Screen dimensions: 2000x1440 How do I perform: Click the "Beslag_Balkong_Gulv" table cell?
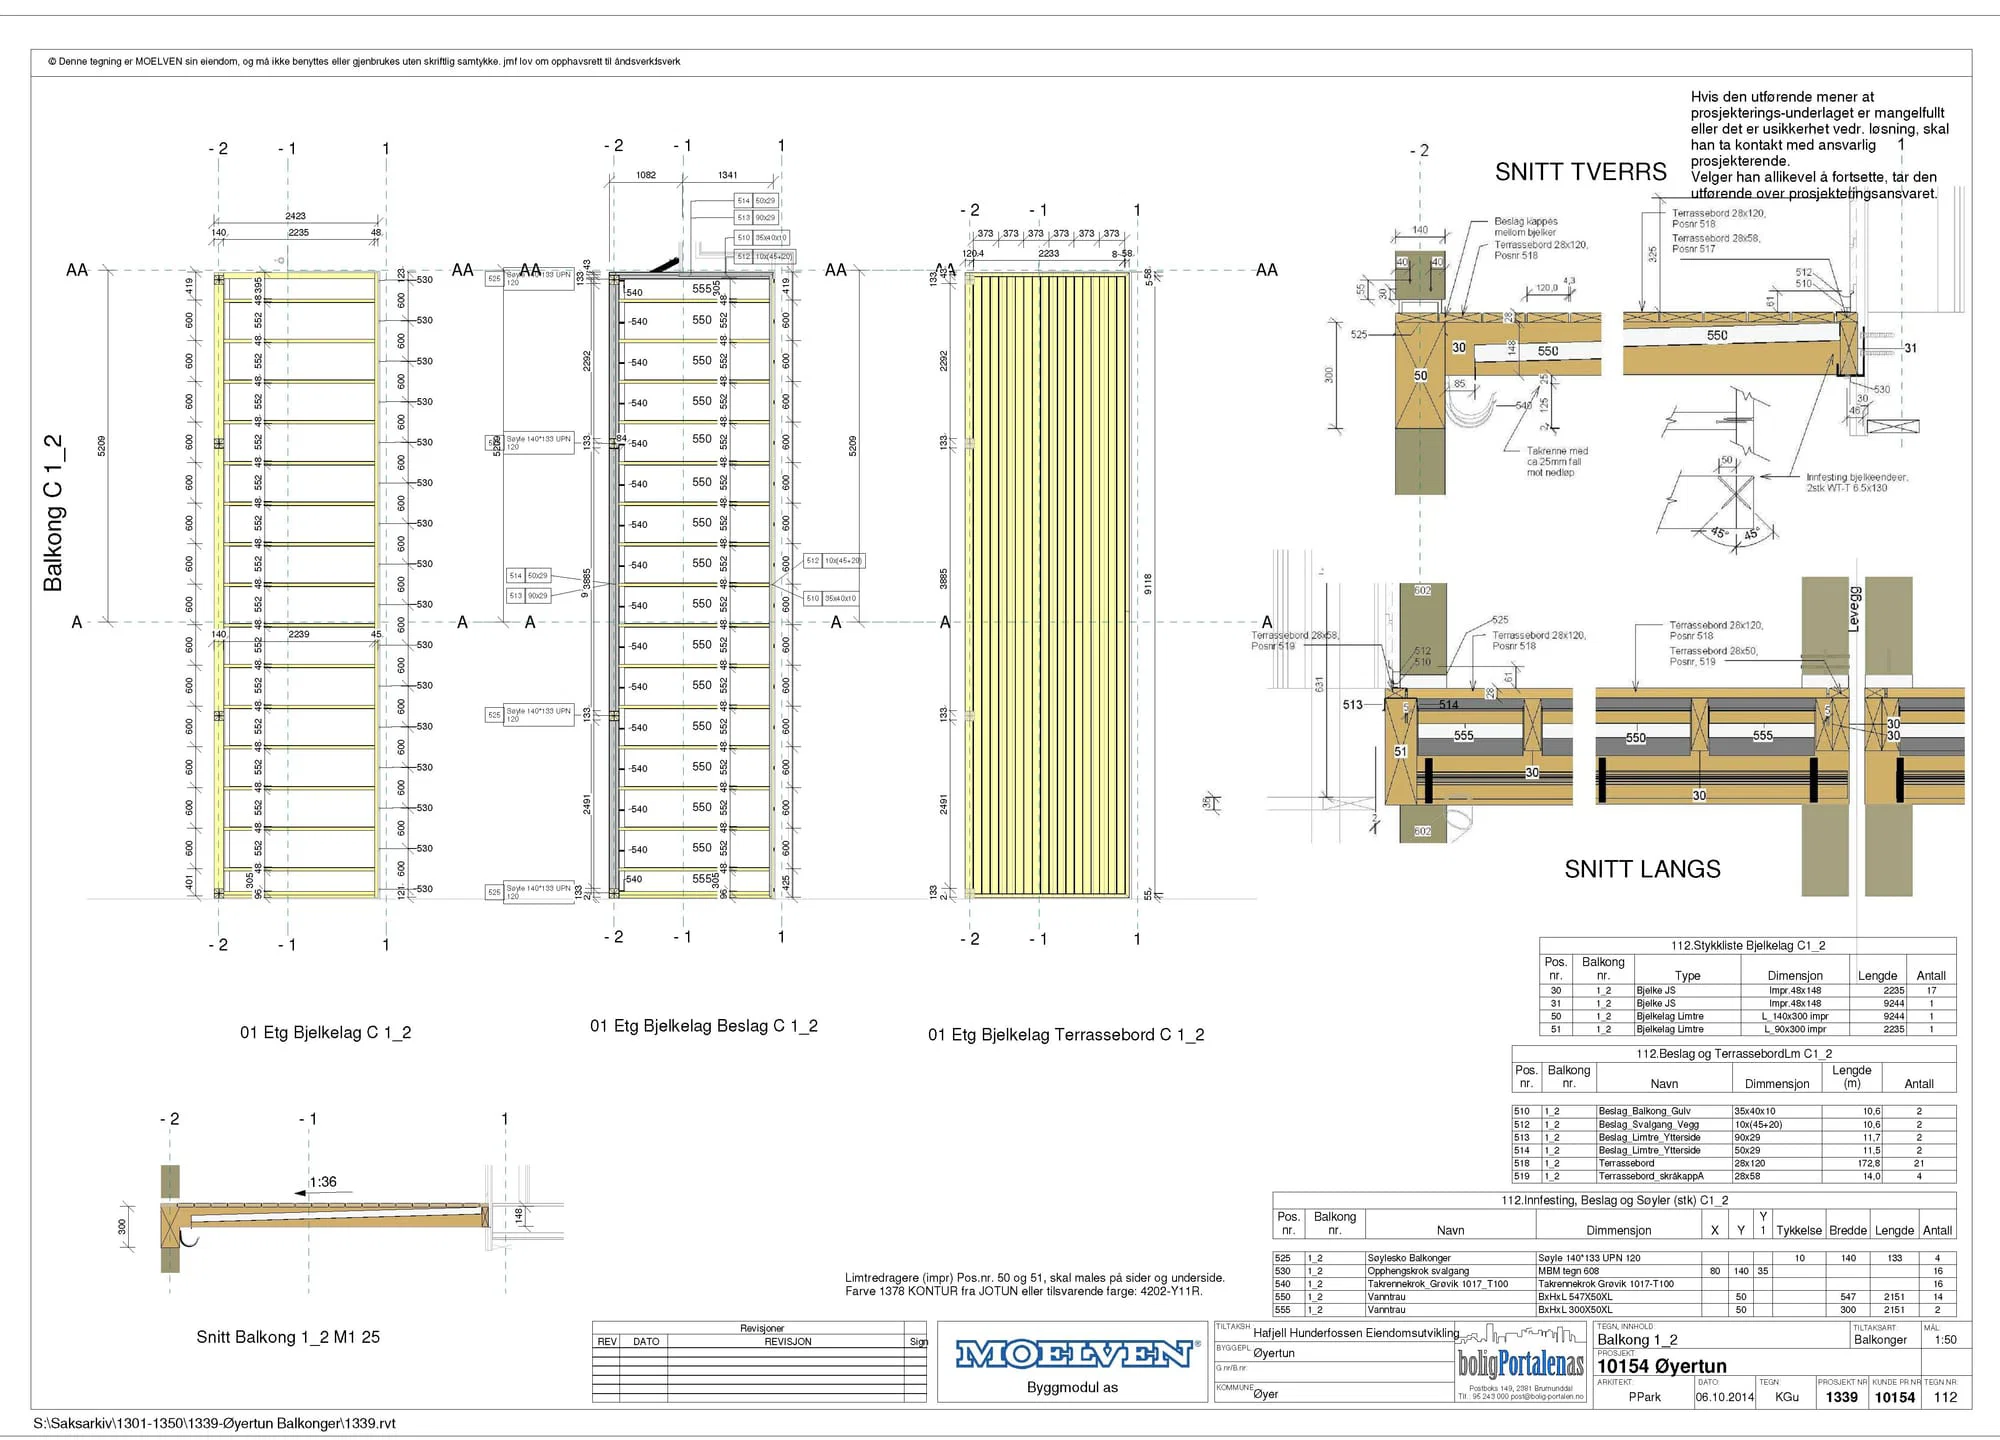[1644, 1111]
